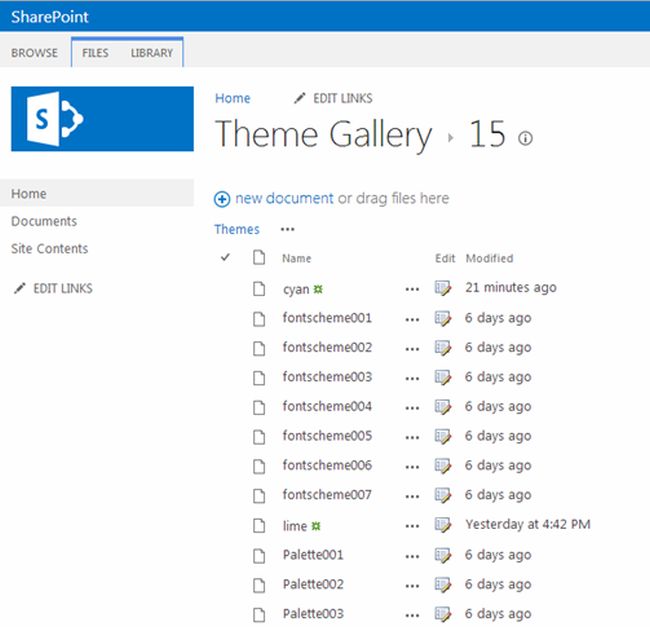Go to Documents in left navigation
650x627 pixels.
(44, 221)
